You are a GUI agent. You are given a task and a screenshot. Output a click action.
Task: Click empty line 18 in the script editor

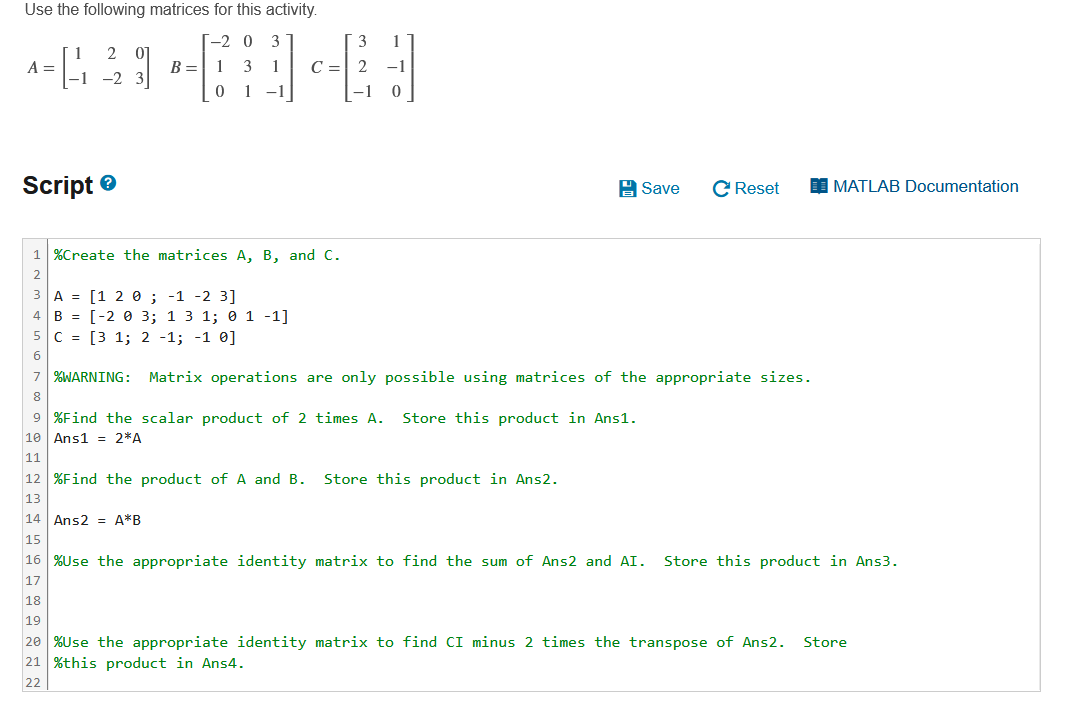point(200,601)
